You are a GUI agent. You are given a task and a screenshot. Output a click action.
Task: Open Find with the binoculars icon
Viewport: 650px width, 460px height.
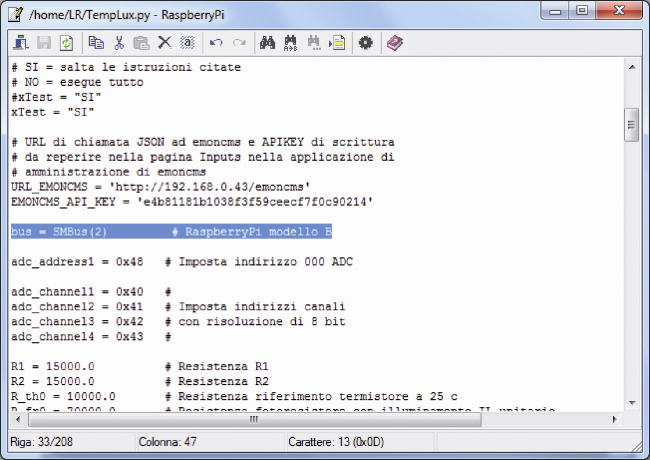[268, 43]
